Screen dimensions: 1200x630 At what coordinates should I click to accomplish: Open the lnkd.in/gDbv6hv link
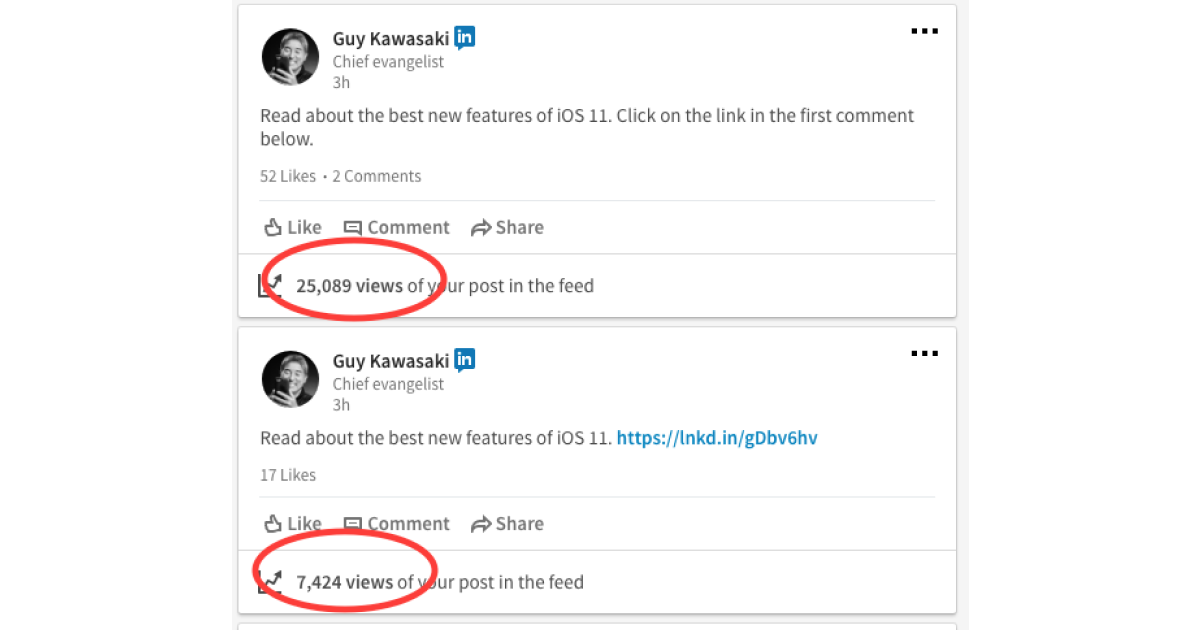(717, 438)
